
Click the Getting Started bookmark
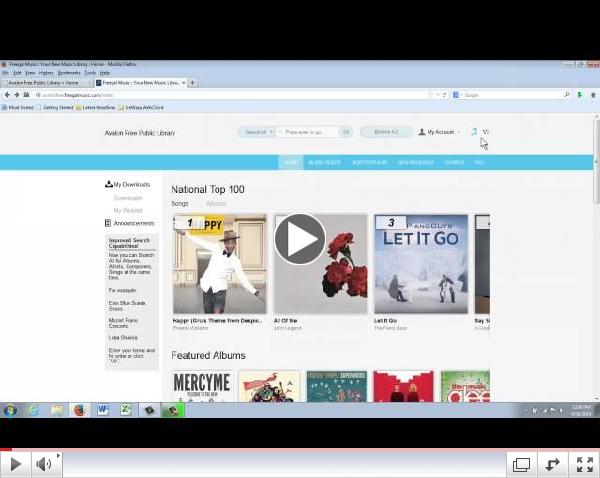(55, 108)
